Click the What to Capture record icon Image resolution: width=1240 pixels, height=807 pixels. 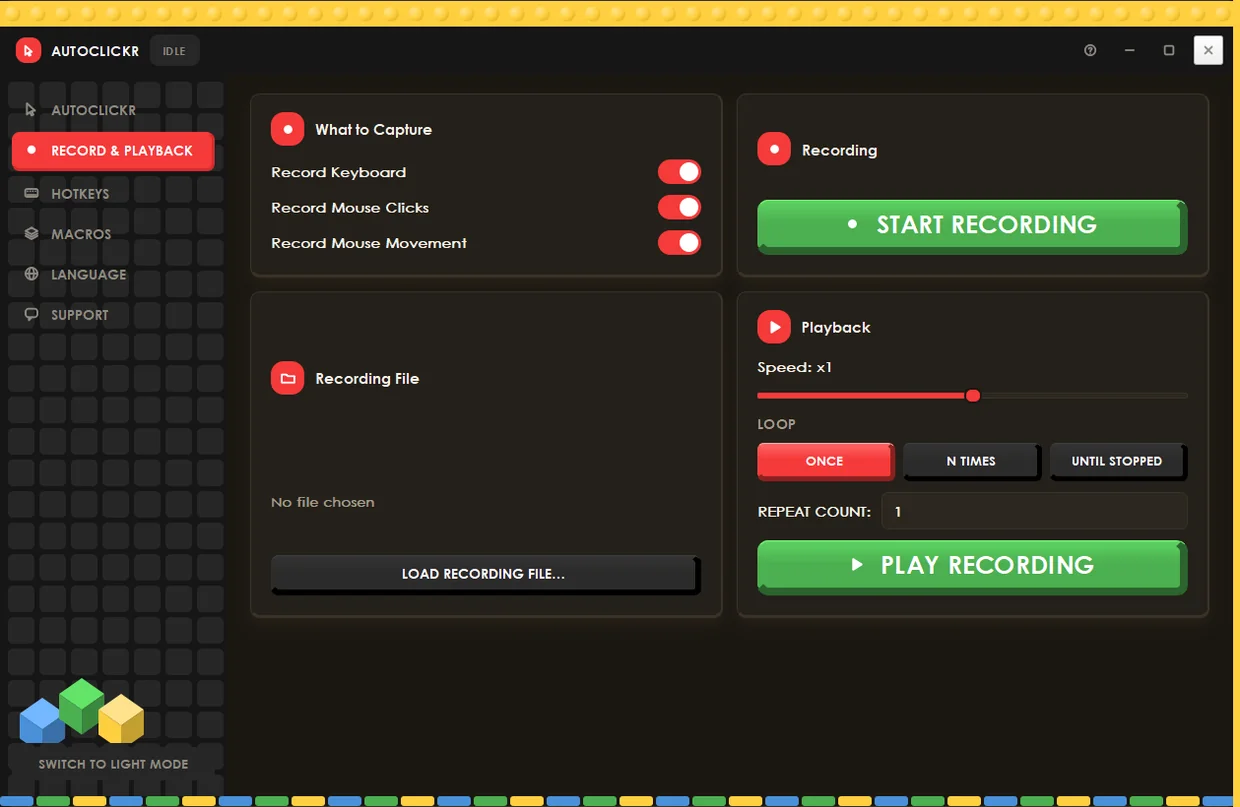pyautogui.click(x=287, y=129)
